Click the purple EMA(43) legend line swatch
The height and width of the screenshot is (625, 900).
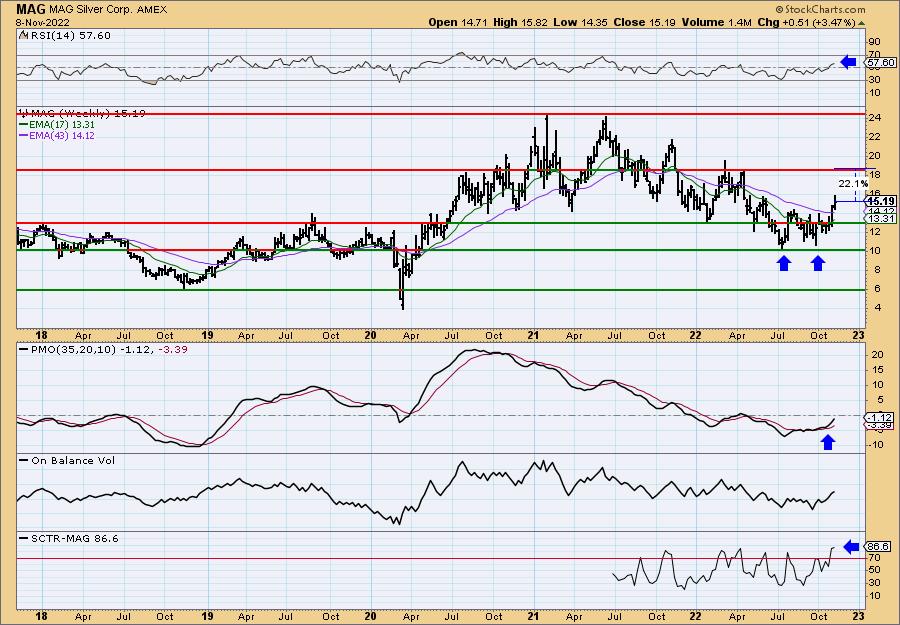(24, 136)
